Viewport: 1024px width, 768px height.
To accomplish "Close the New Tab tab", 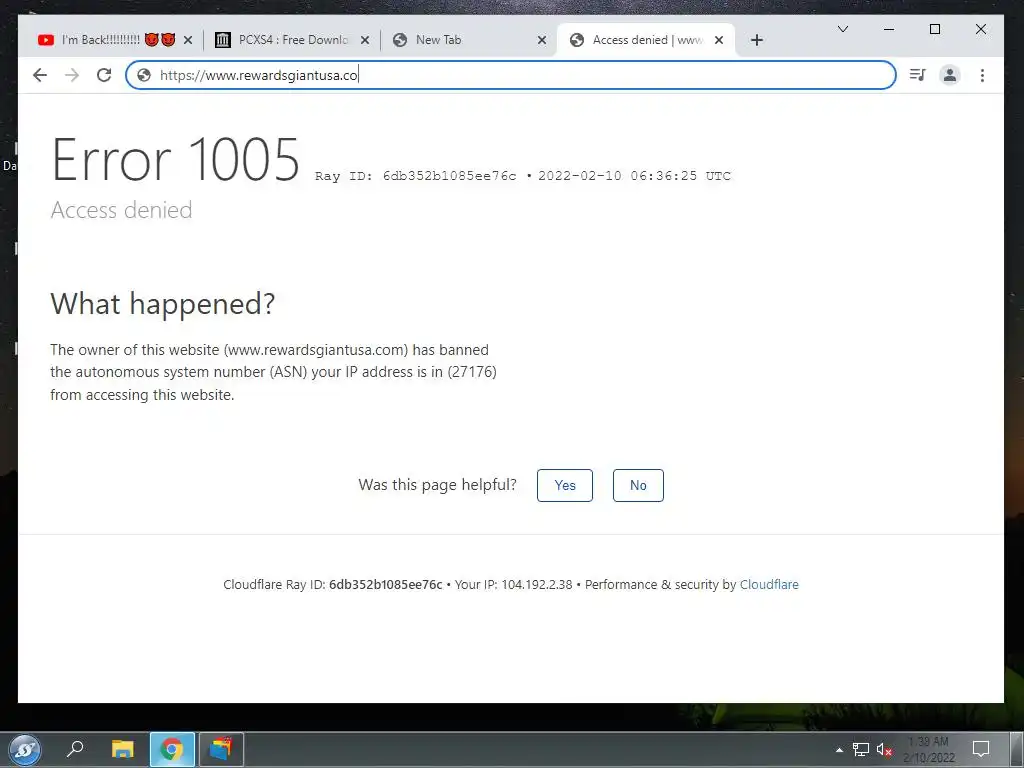I will point(542,40).
